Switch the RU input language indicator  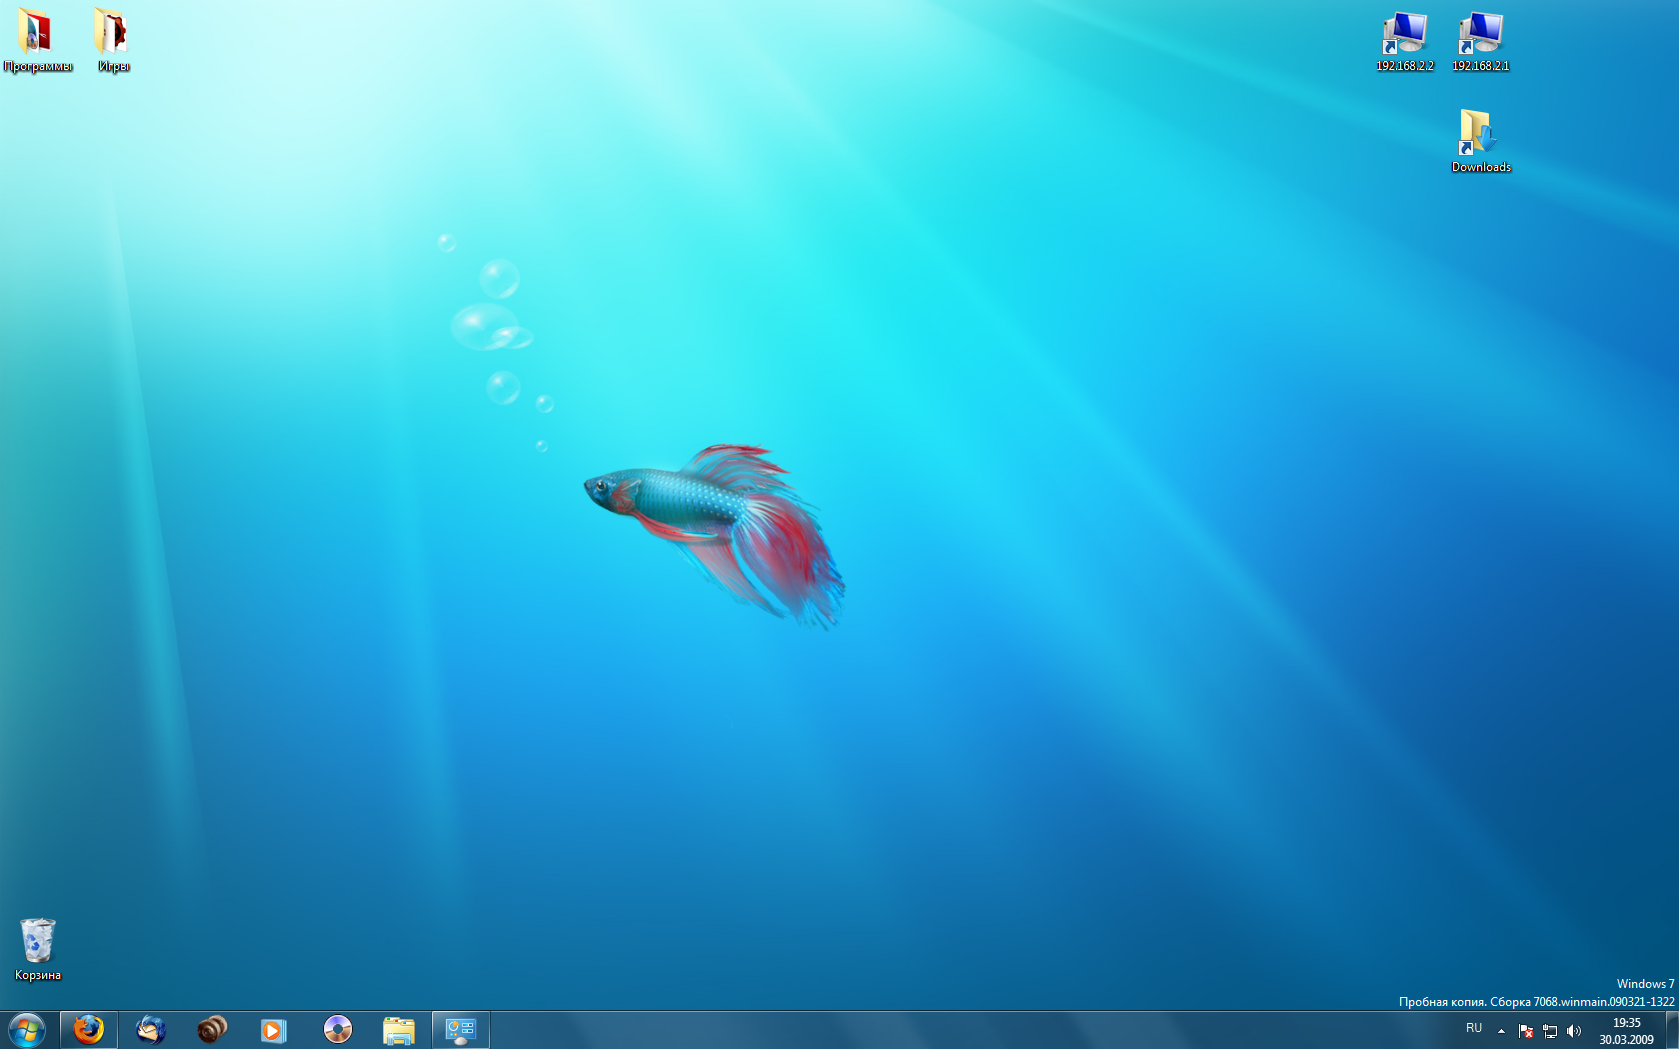[x=1474, y=1029]
